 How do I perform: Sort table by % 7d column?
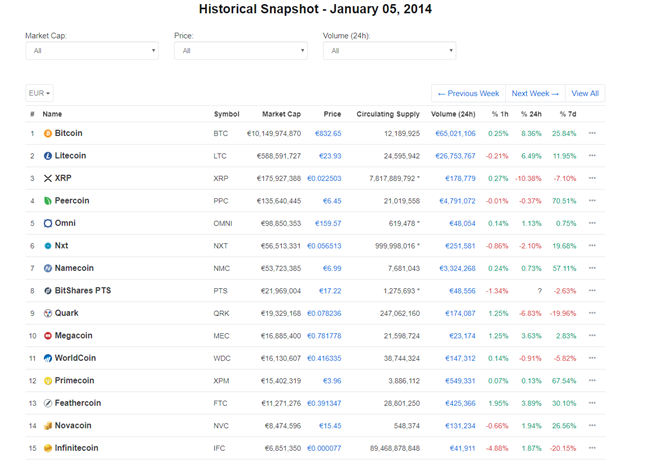[x=568, y=114]
